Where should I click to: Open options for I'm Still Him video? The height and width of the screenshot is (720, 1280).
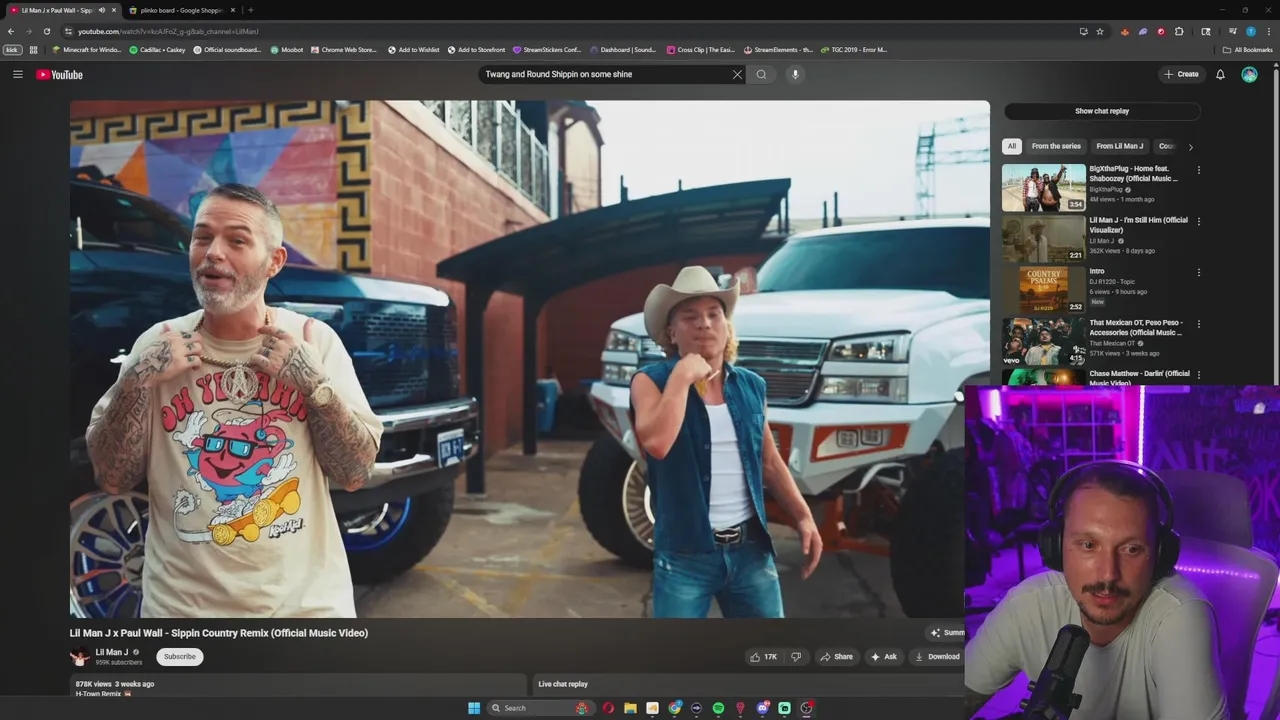(1198, 221)
